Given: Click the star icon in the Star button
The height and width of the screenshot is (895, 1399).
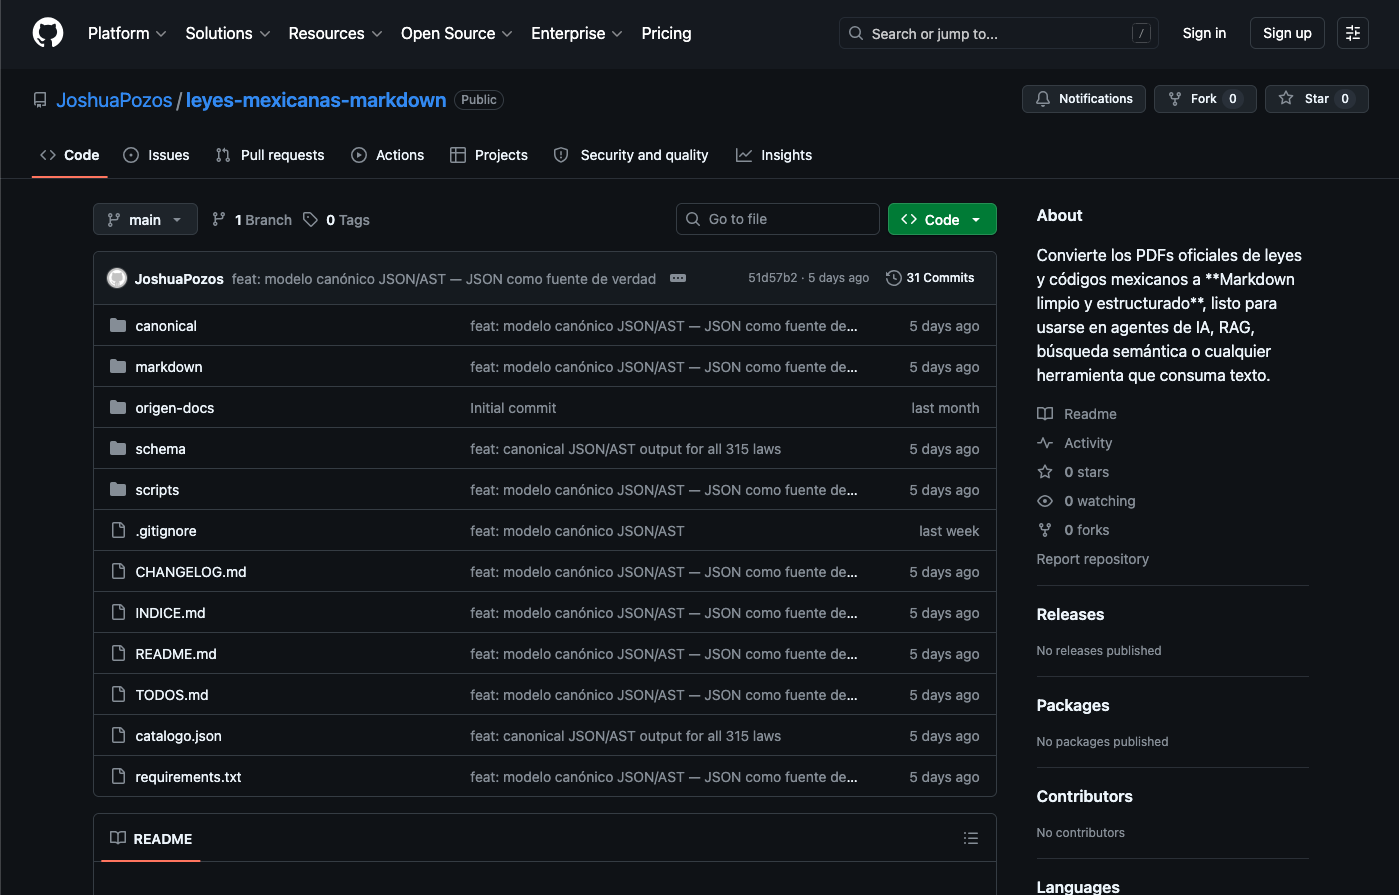Looking at the screenshot, I should 1286,99.
